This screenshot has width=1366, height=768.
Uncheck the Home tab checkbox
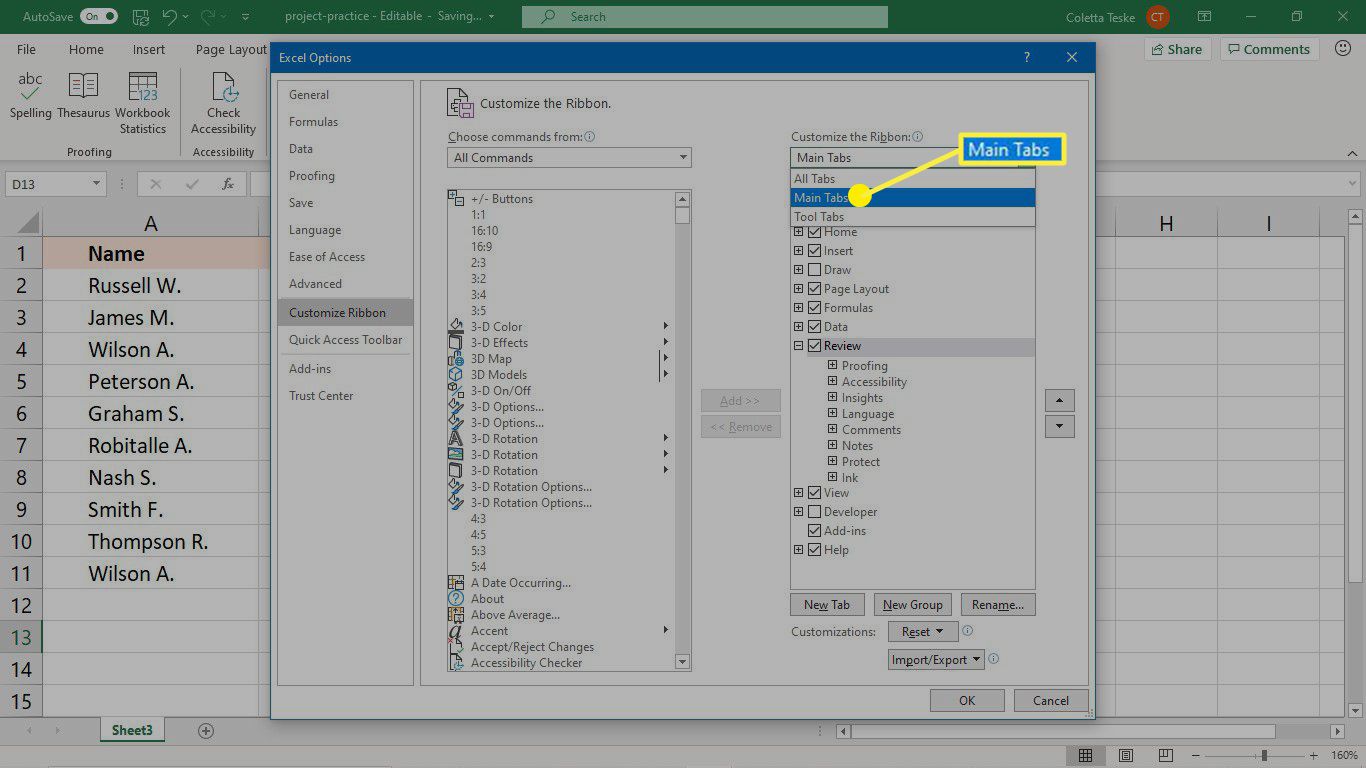pos(814,232)
